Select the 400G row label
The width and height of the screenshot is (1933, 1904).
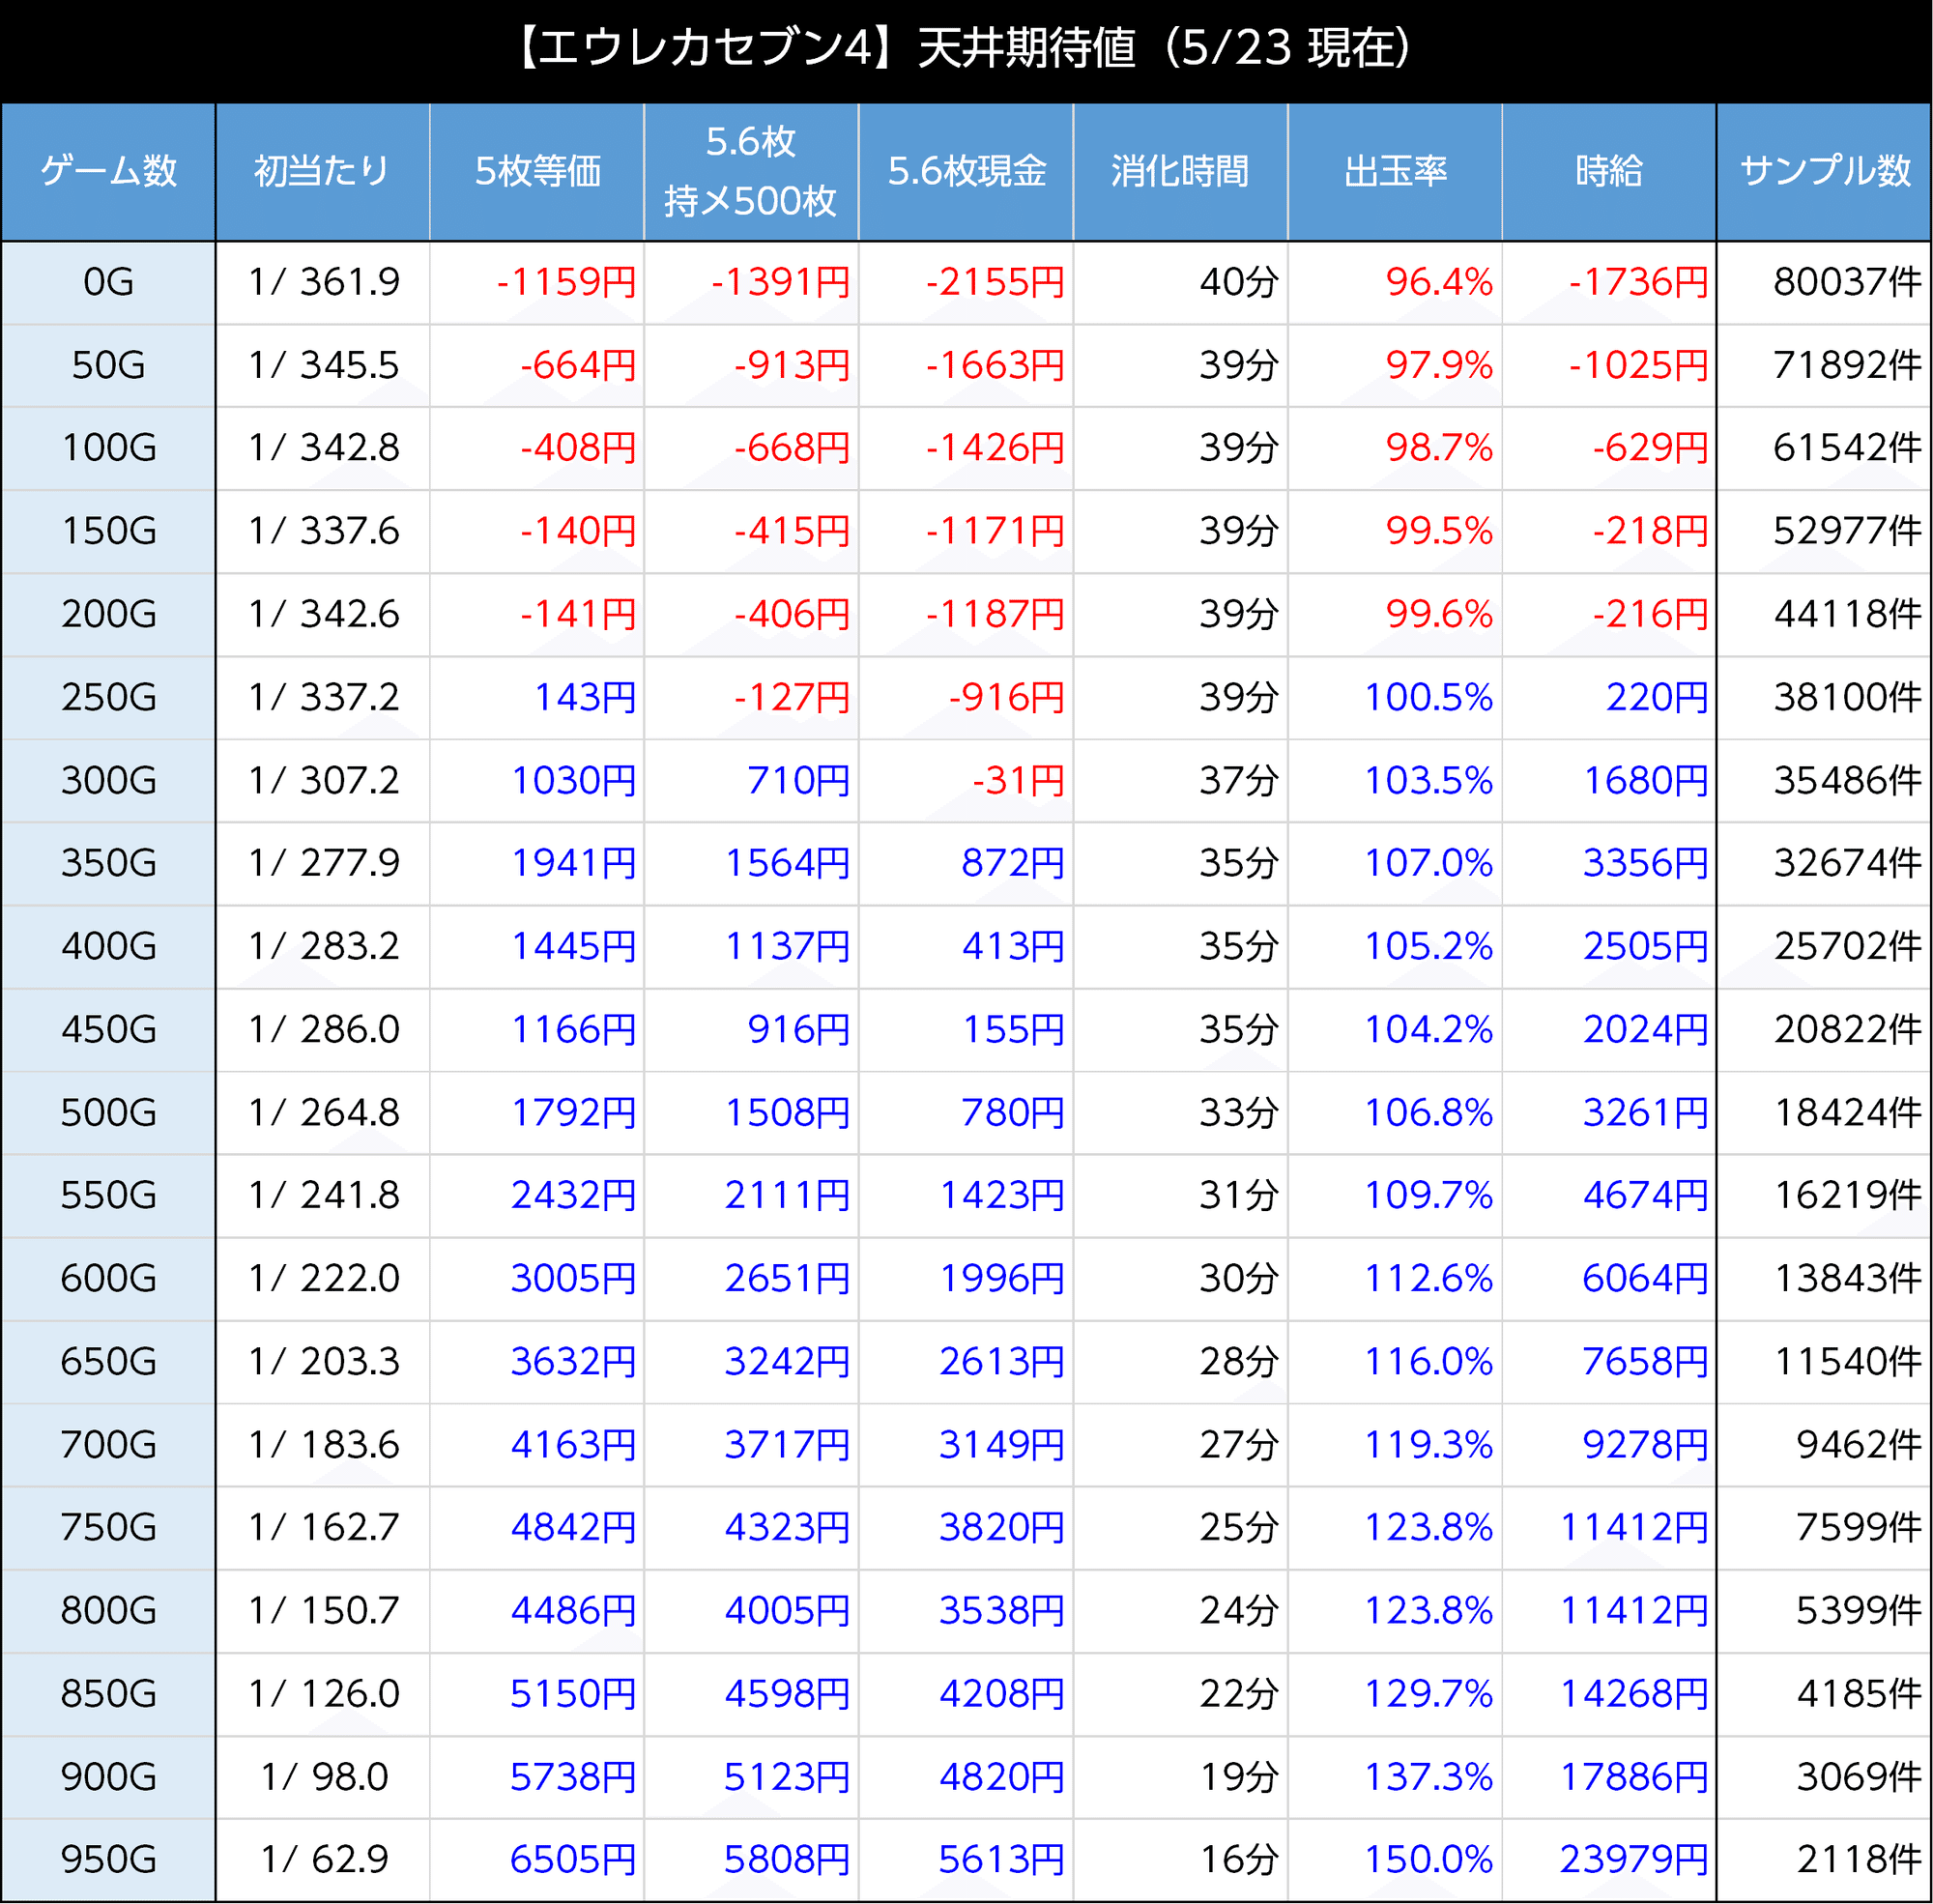click(108, 946)
